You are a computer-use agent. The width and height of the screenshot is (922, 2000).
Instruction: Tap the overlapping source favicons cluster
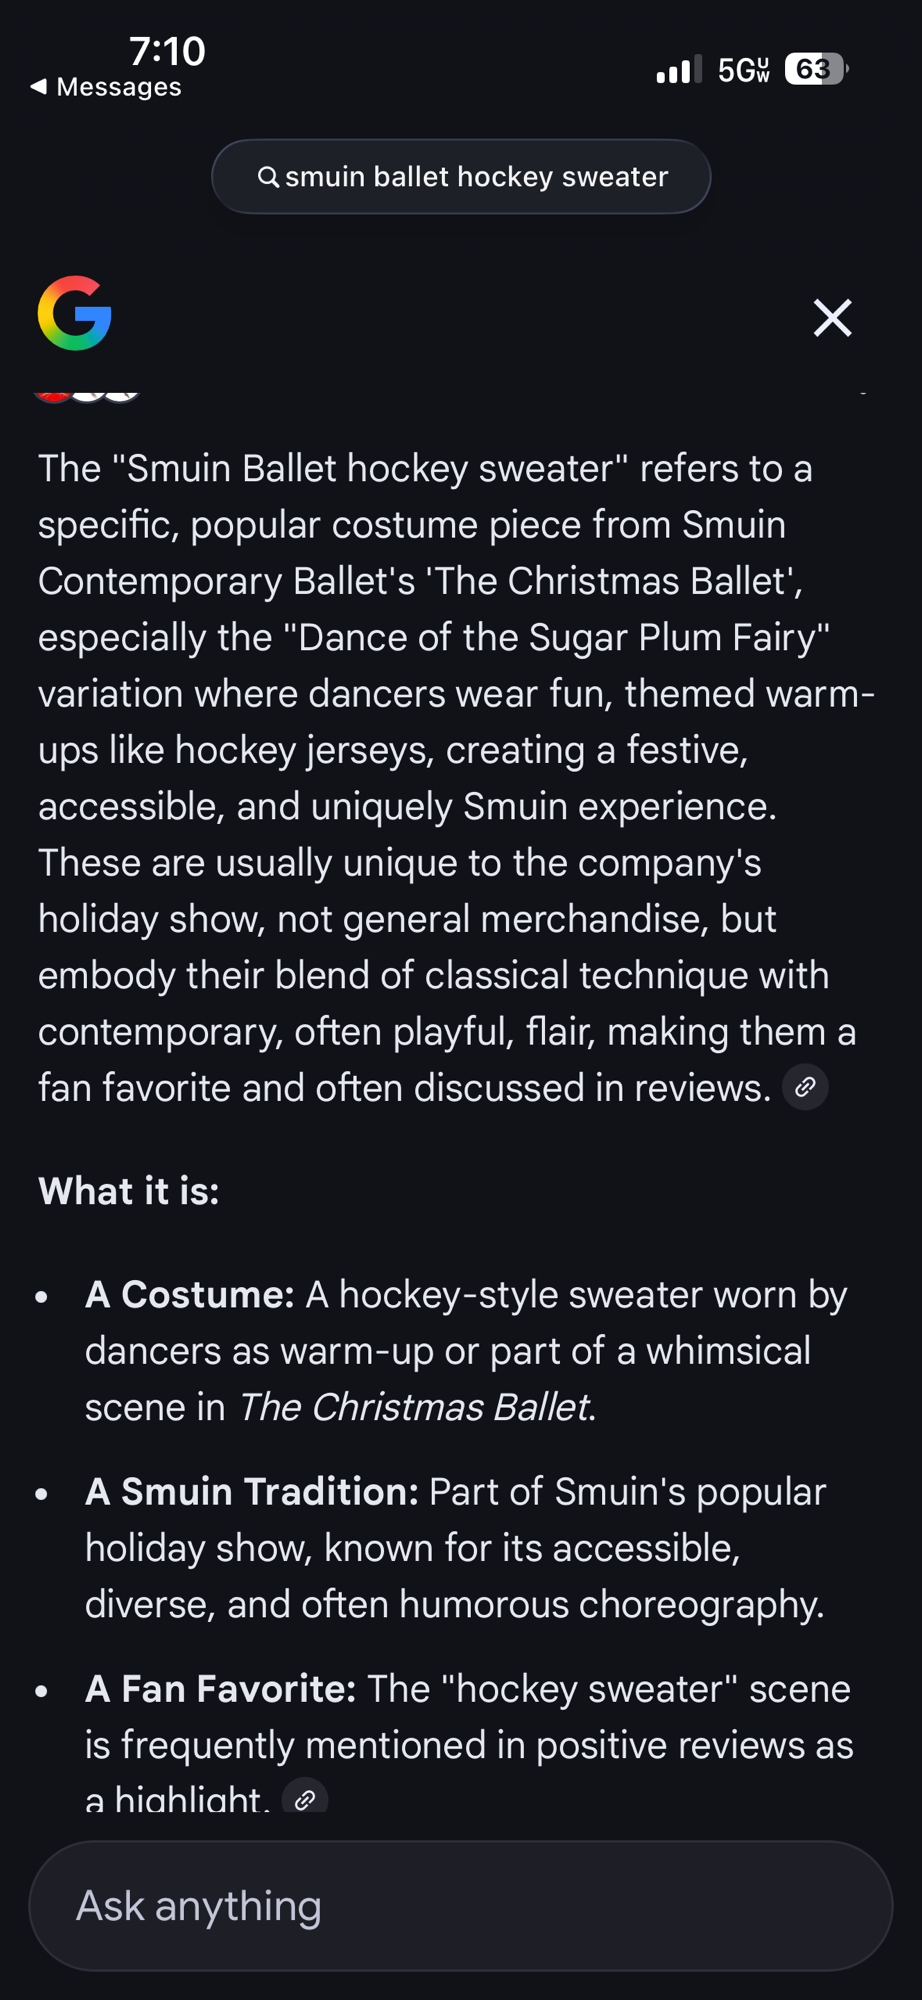pos(86,394)
